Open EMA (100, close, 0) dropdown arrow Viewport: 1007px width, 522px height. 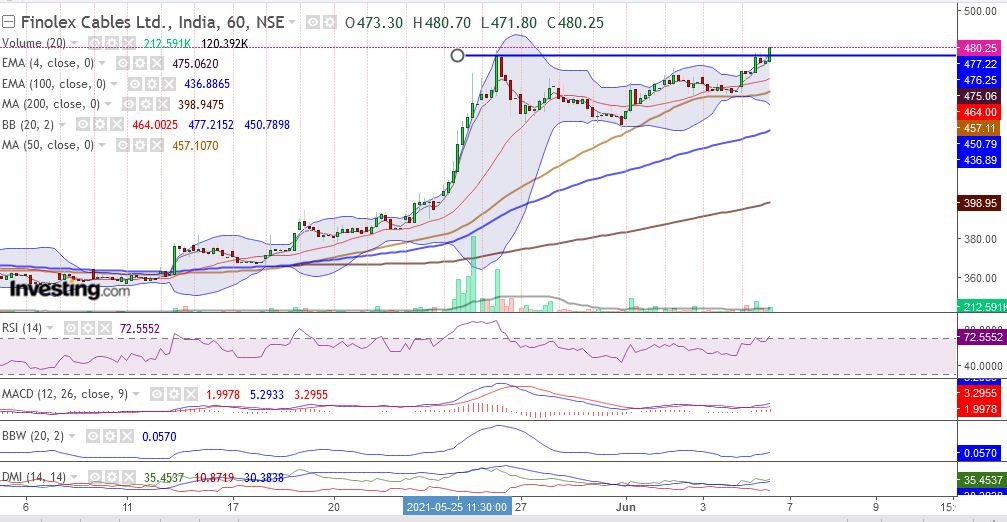tap(114, 84)
